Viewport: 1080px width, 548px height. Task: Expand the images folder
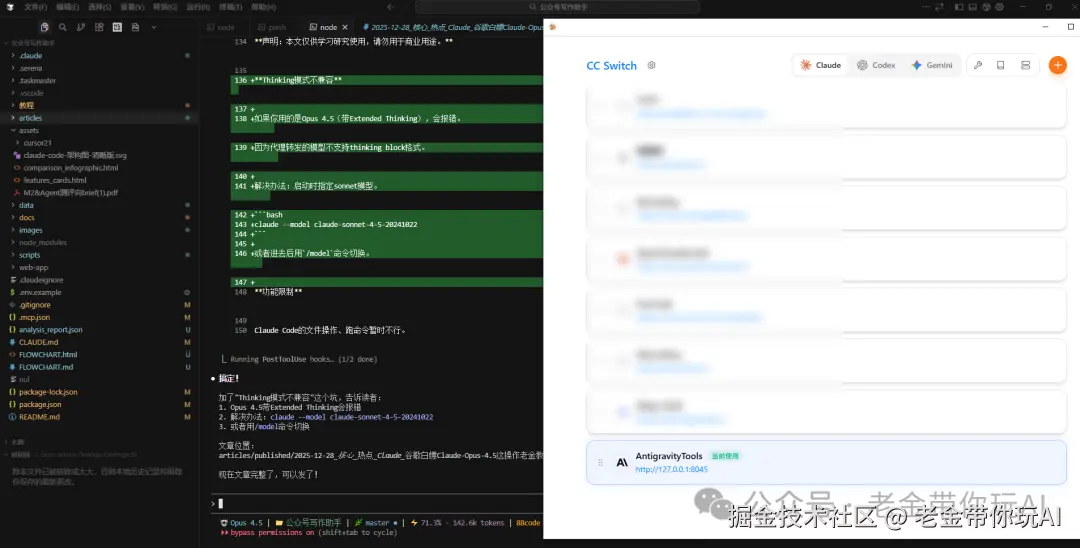click(30, 230)
